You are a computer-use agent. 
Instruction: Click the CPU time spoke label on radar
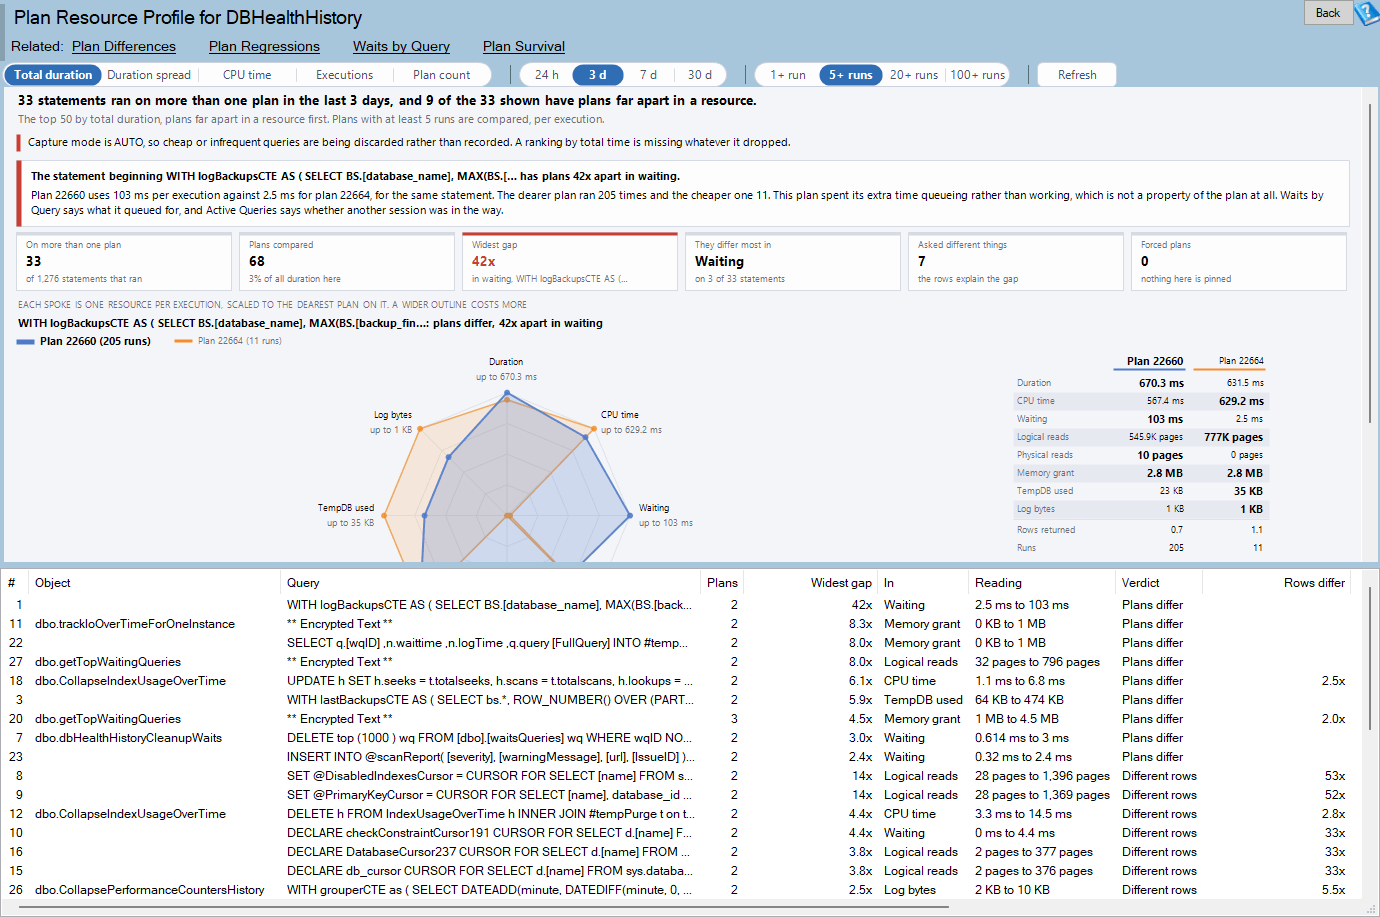(x=620, y=414)
